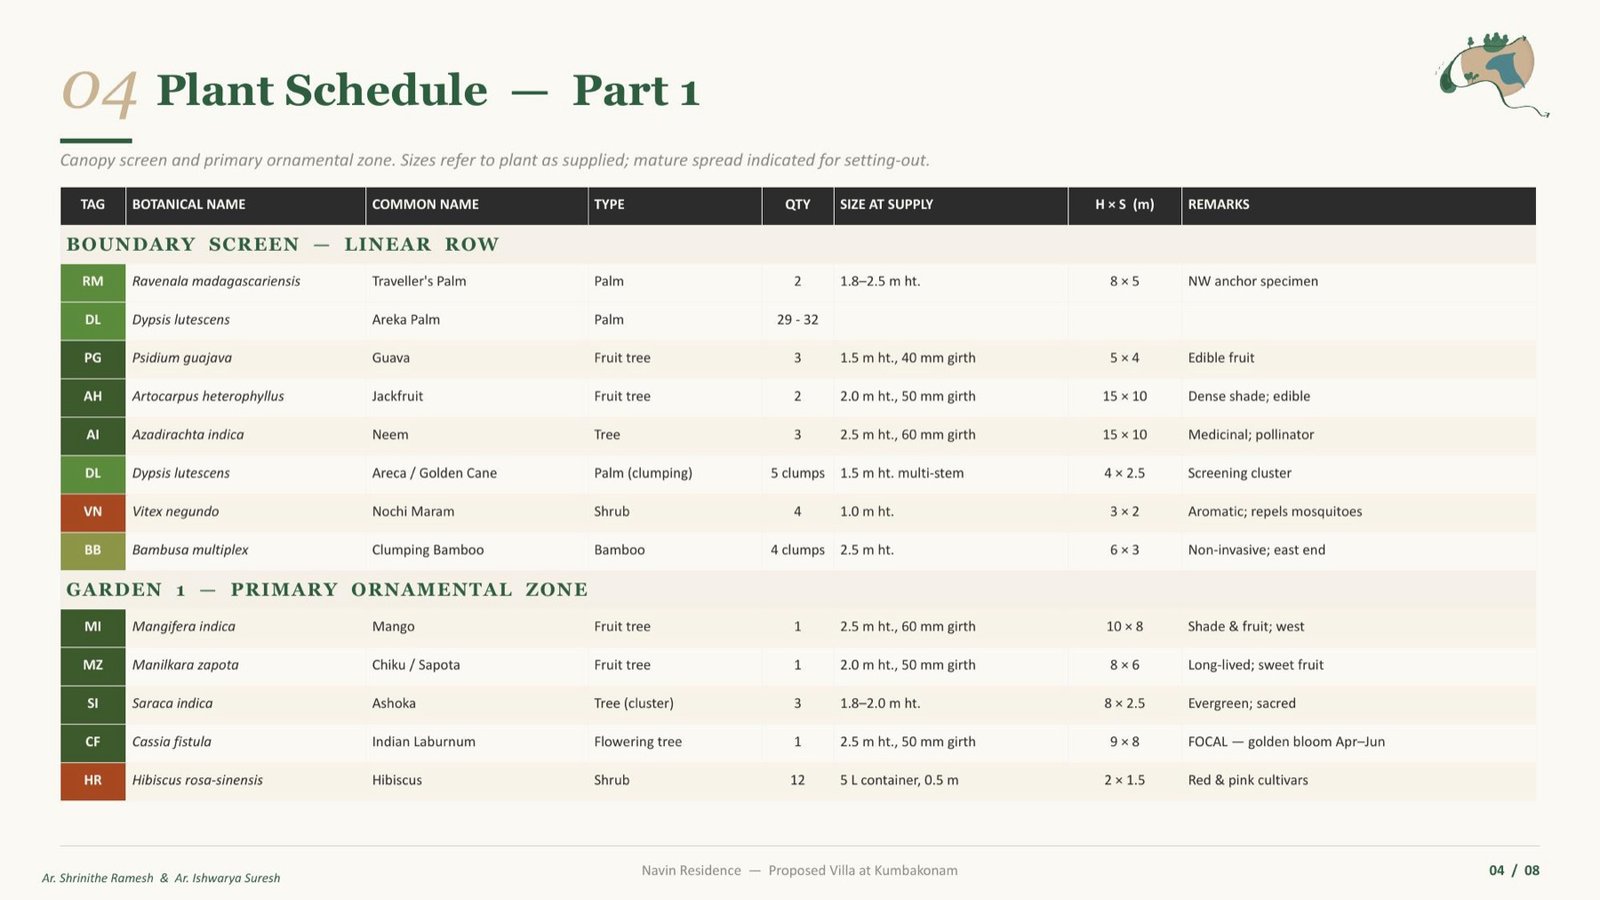Click the 15 × 10 size in Jackfruit row
This screenshot has height=900, width=1600.
(x=1124, y=397)
